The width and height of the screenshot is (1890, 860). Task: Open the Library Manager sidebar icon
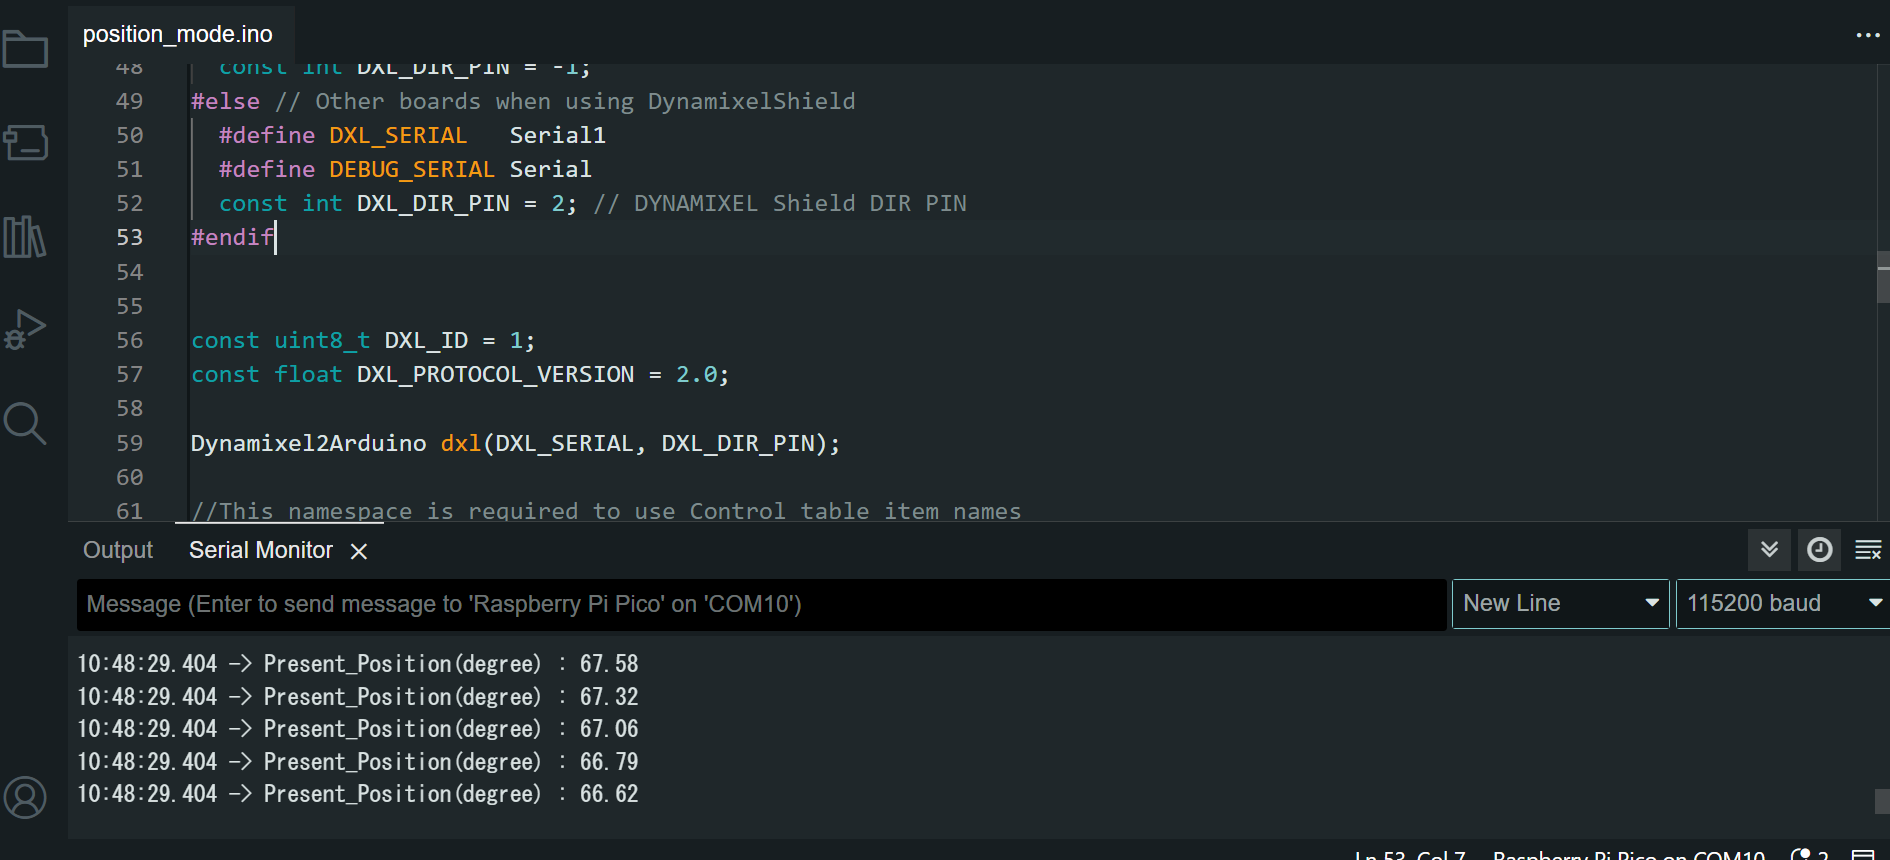tap(25, 237)
